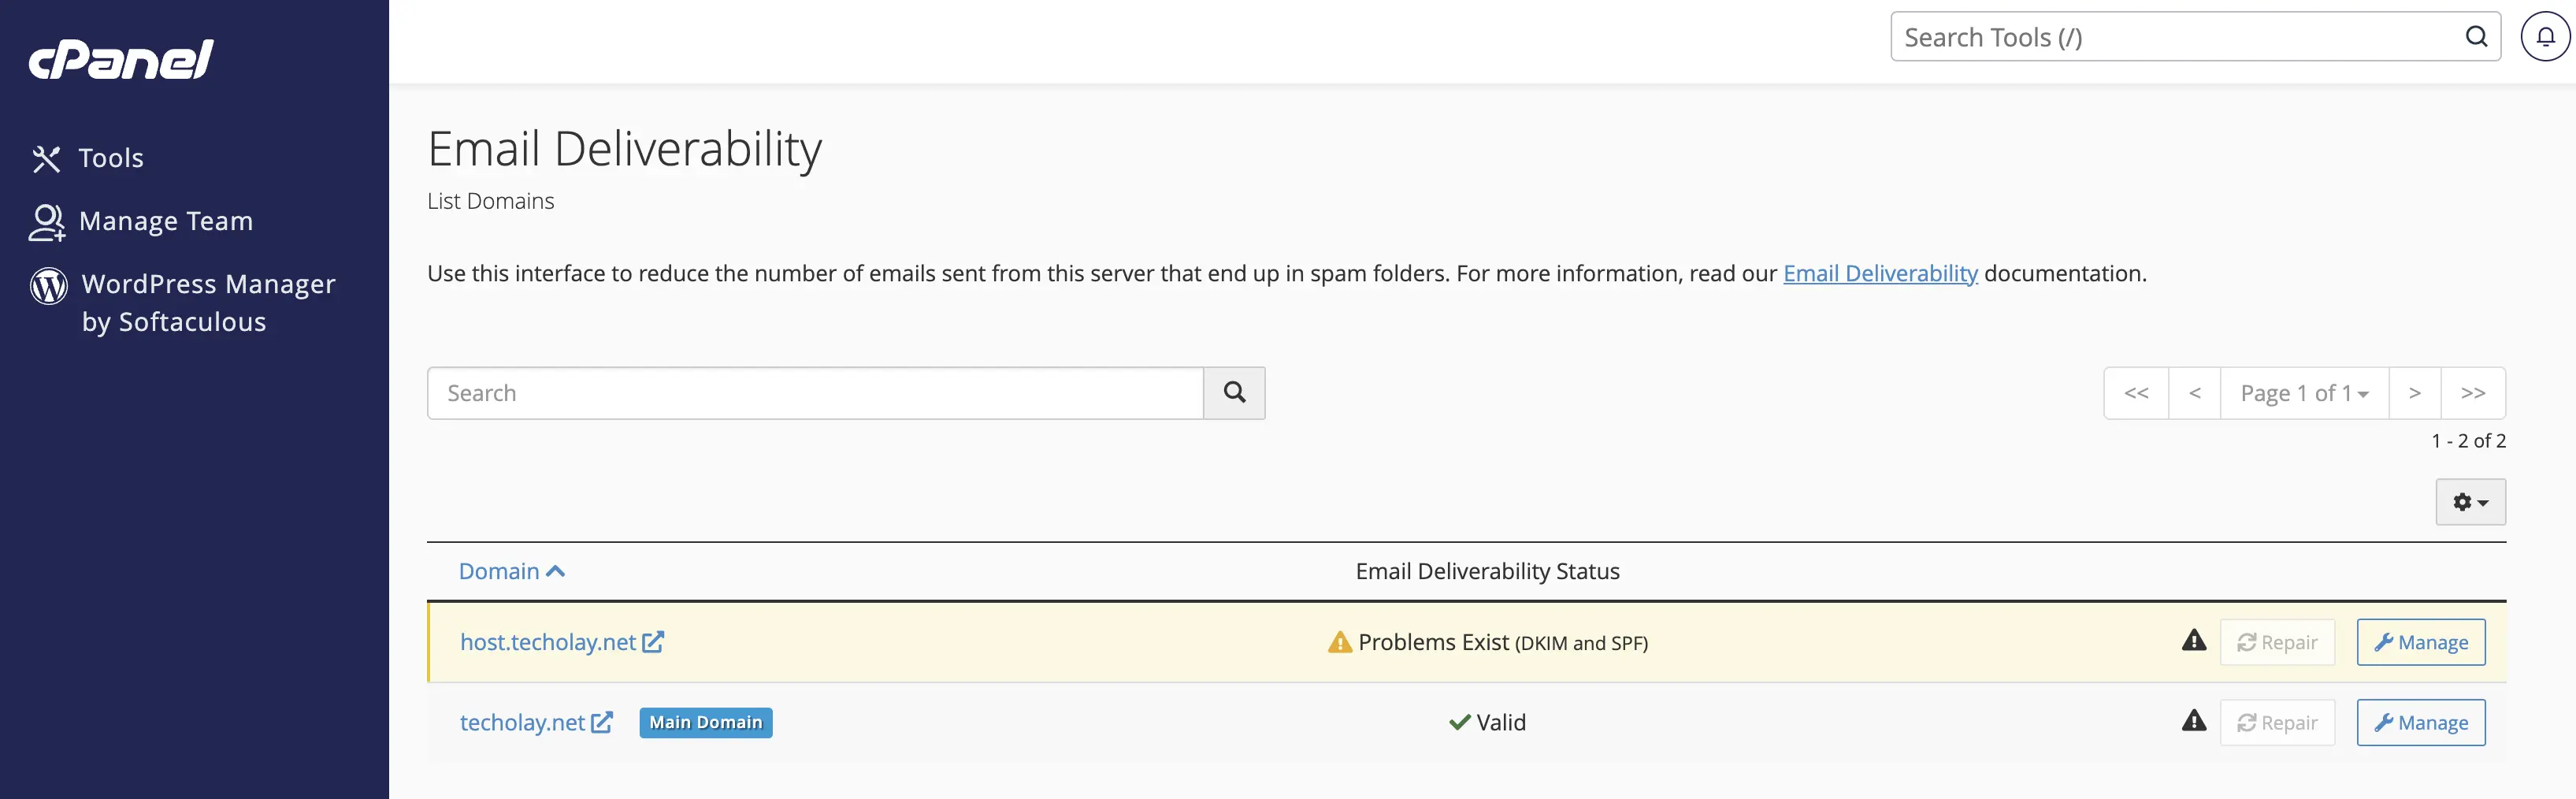This screenshot has width=2576, height=799.
Task: Click the Email Deliverability Status header
Action: pyautogui.click(x=1487, y=571)
